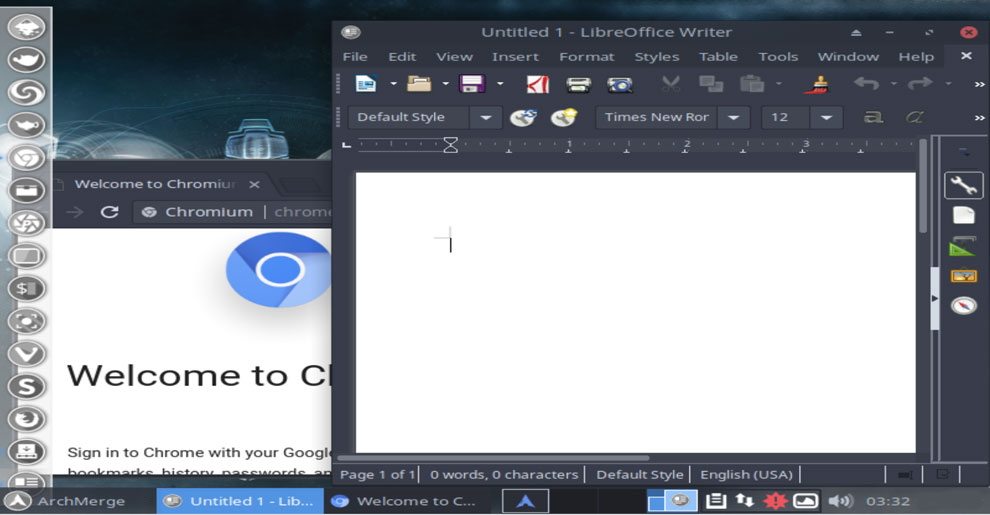
Task: Open the sidebar Styles deck icon
Action: click(963, 246)
